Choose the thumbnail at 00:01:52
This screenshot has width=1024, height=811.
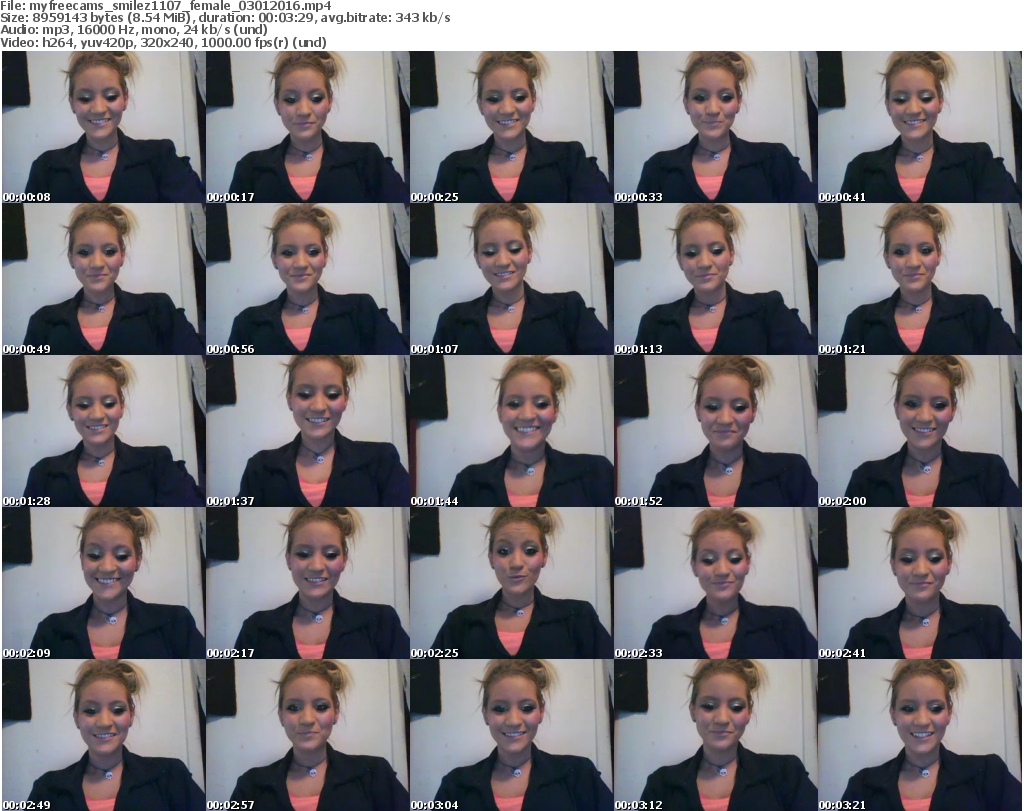click(715, 431)
